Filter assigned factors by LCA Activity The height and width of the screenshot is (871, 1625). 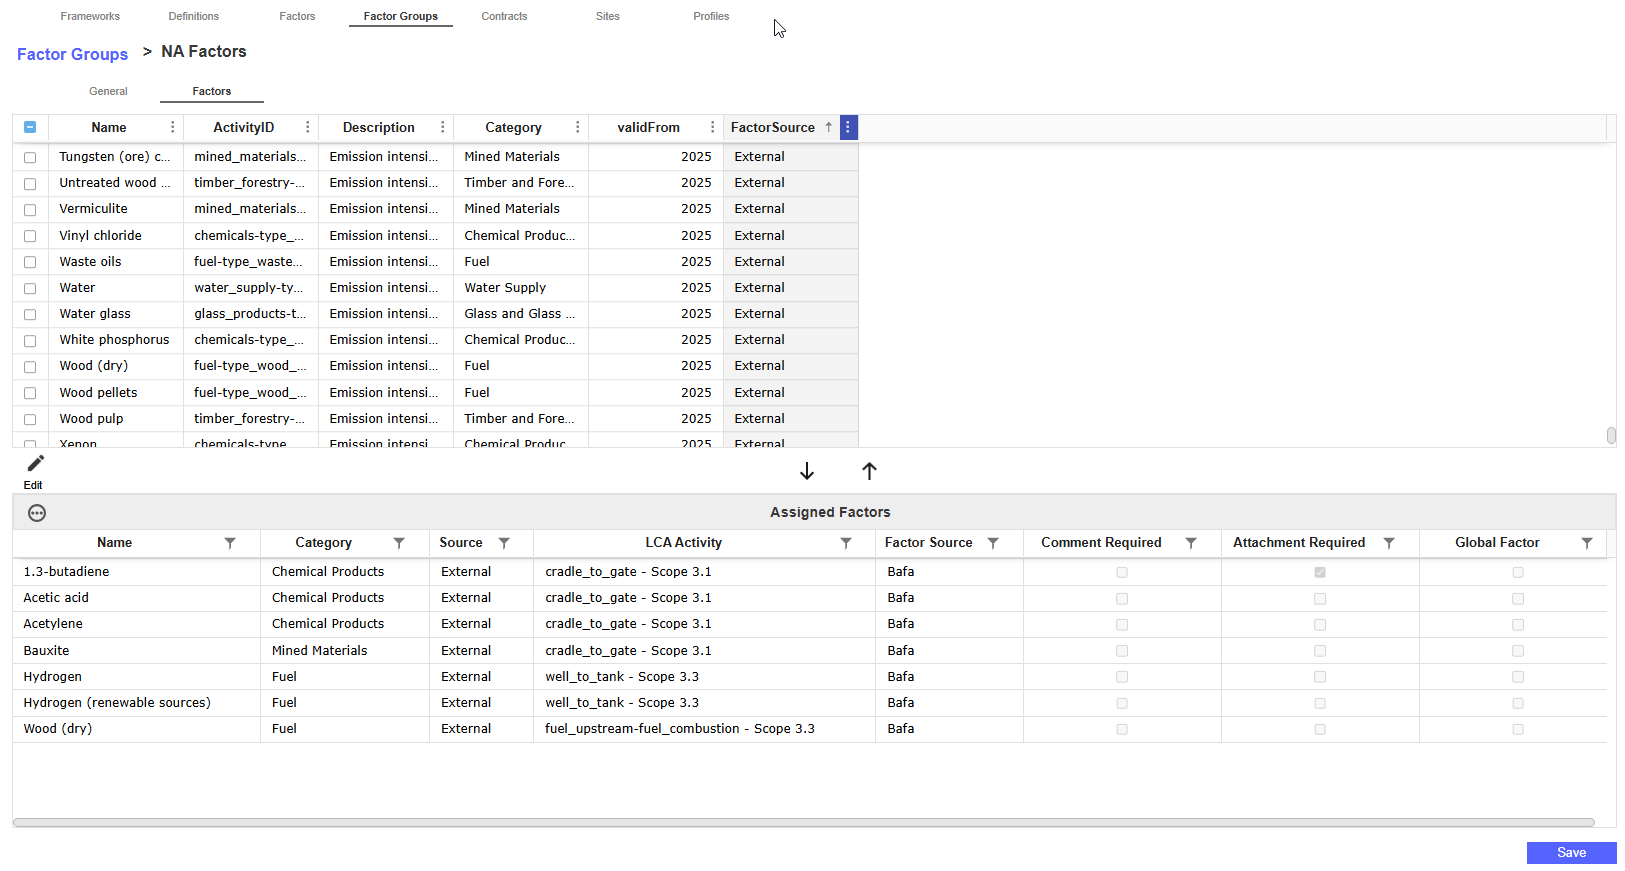846,543
